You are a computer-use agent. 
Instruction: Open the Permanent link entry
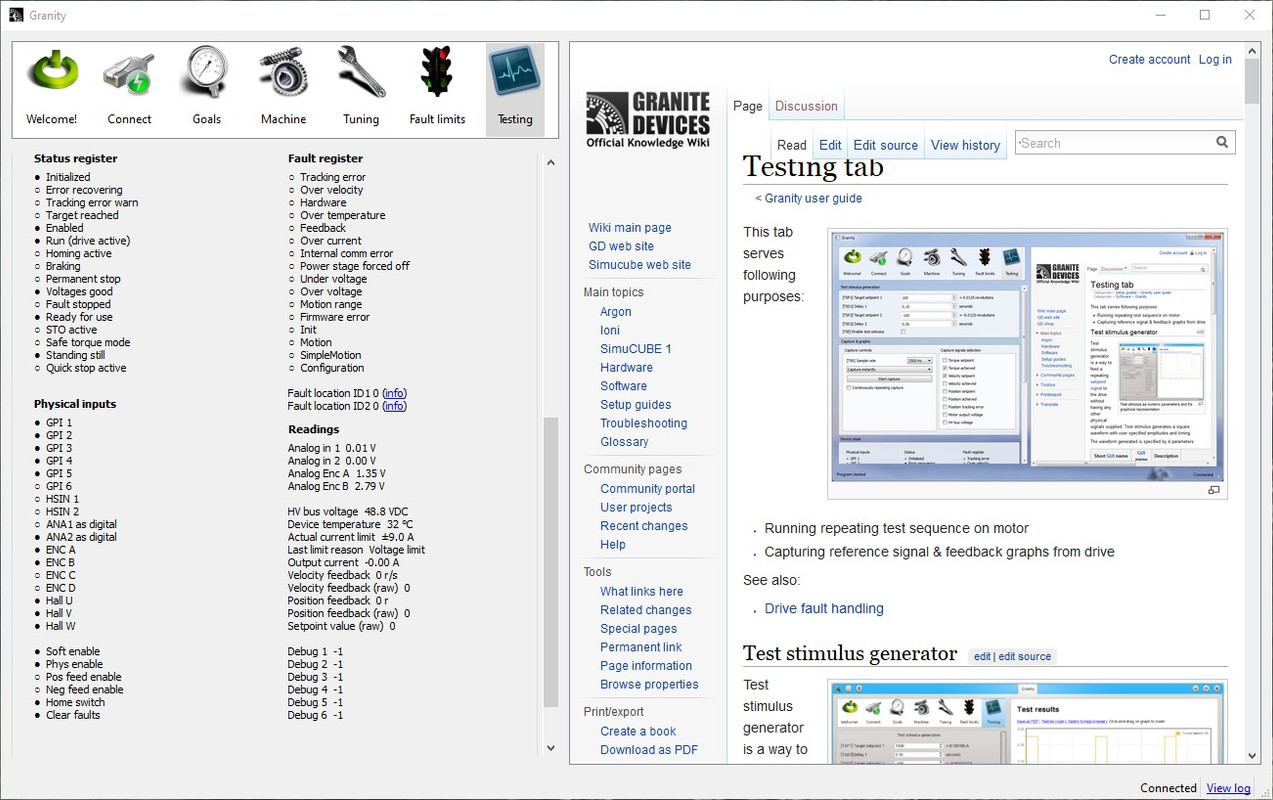coord(641,647)
